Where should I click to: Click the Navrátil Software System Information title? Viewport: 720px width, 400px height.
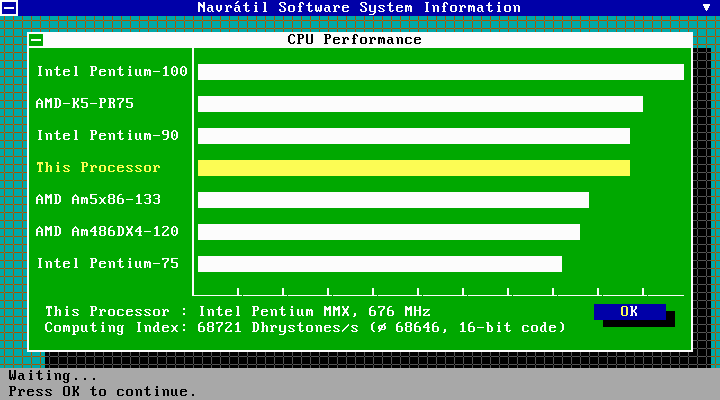coord(359,7)
